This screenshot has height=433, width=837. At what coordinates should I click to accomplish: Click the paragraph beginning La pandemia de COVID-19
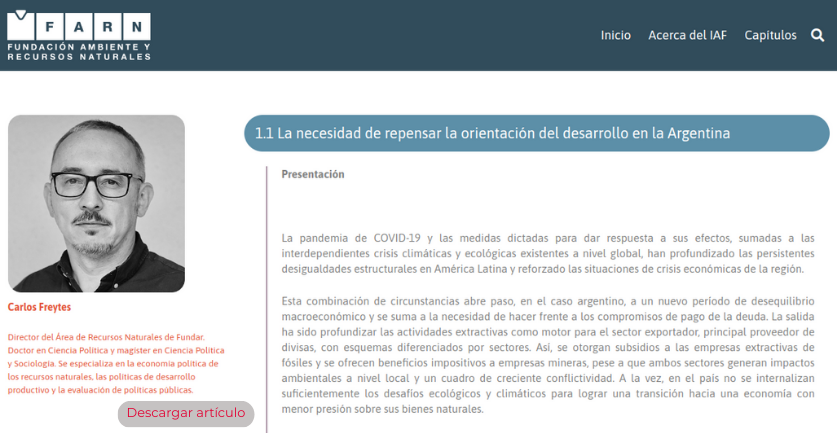pos(548,254)
